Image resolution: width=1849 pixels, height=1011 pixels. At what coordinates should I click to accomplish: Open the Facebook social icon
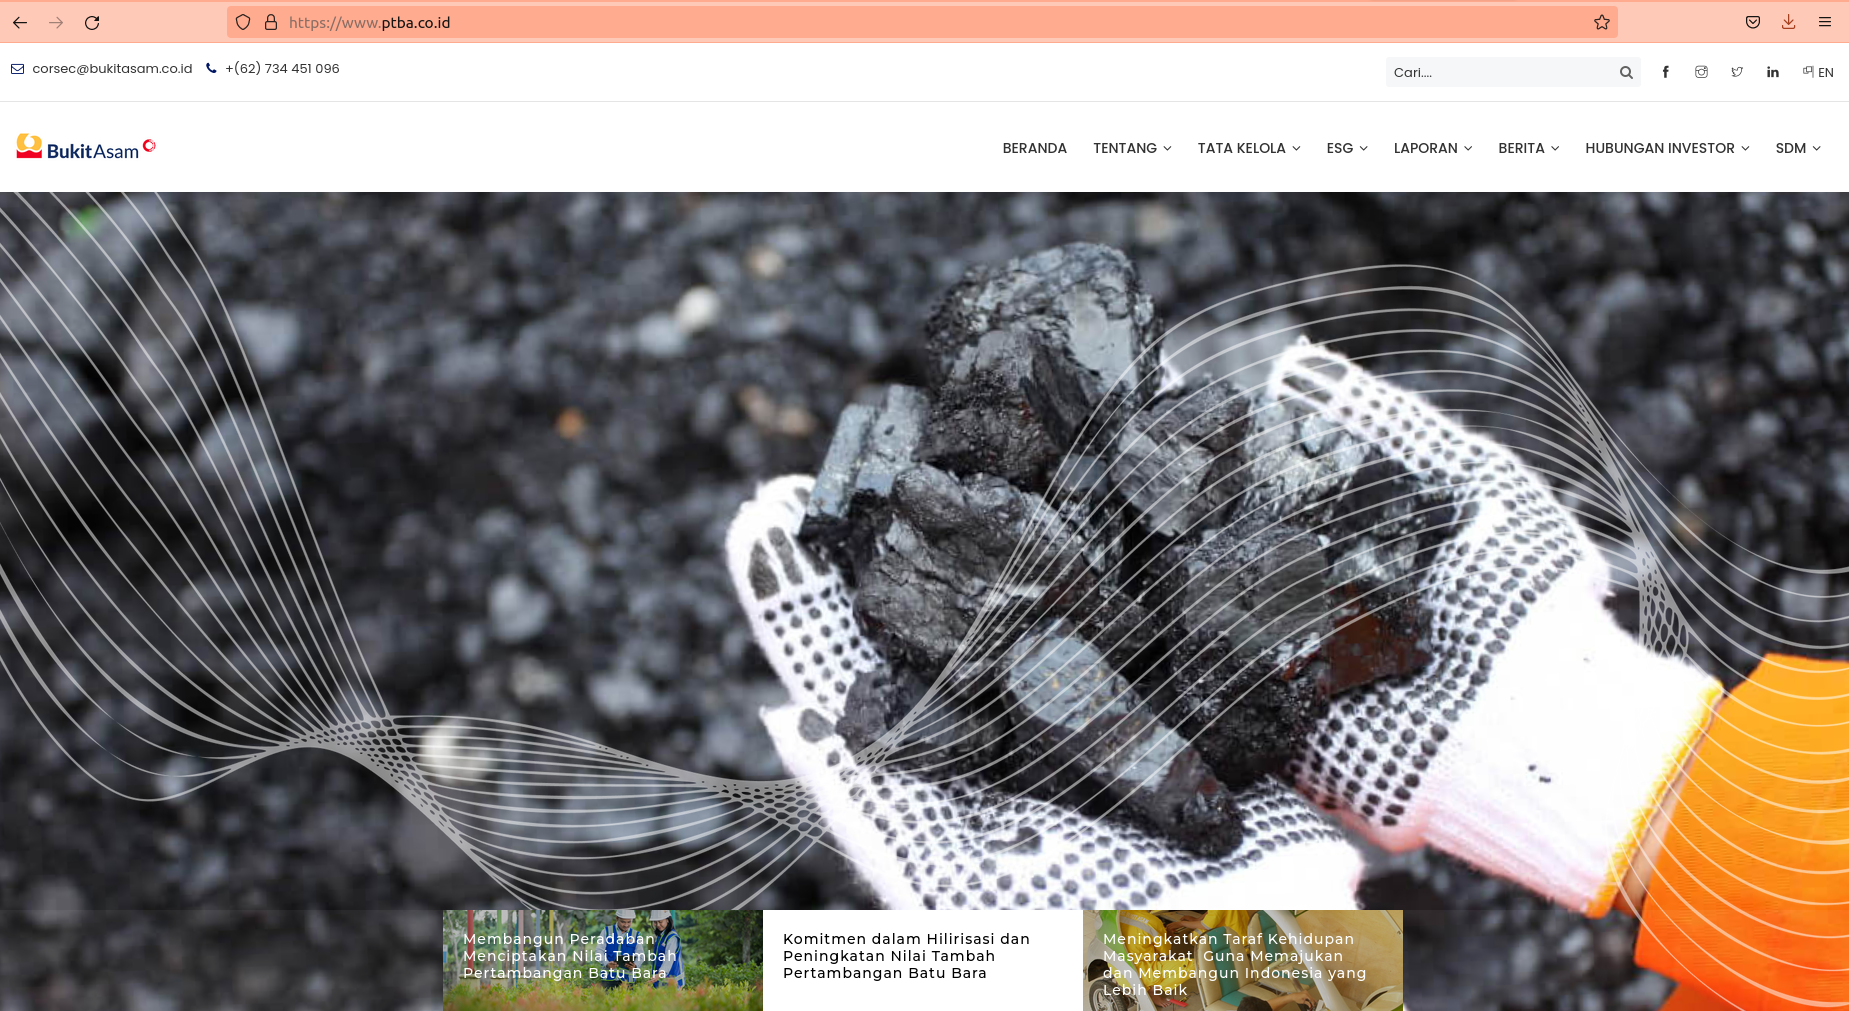pyautogui.click(x=1666, y=72)
